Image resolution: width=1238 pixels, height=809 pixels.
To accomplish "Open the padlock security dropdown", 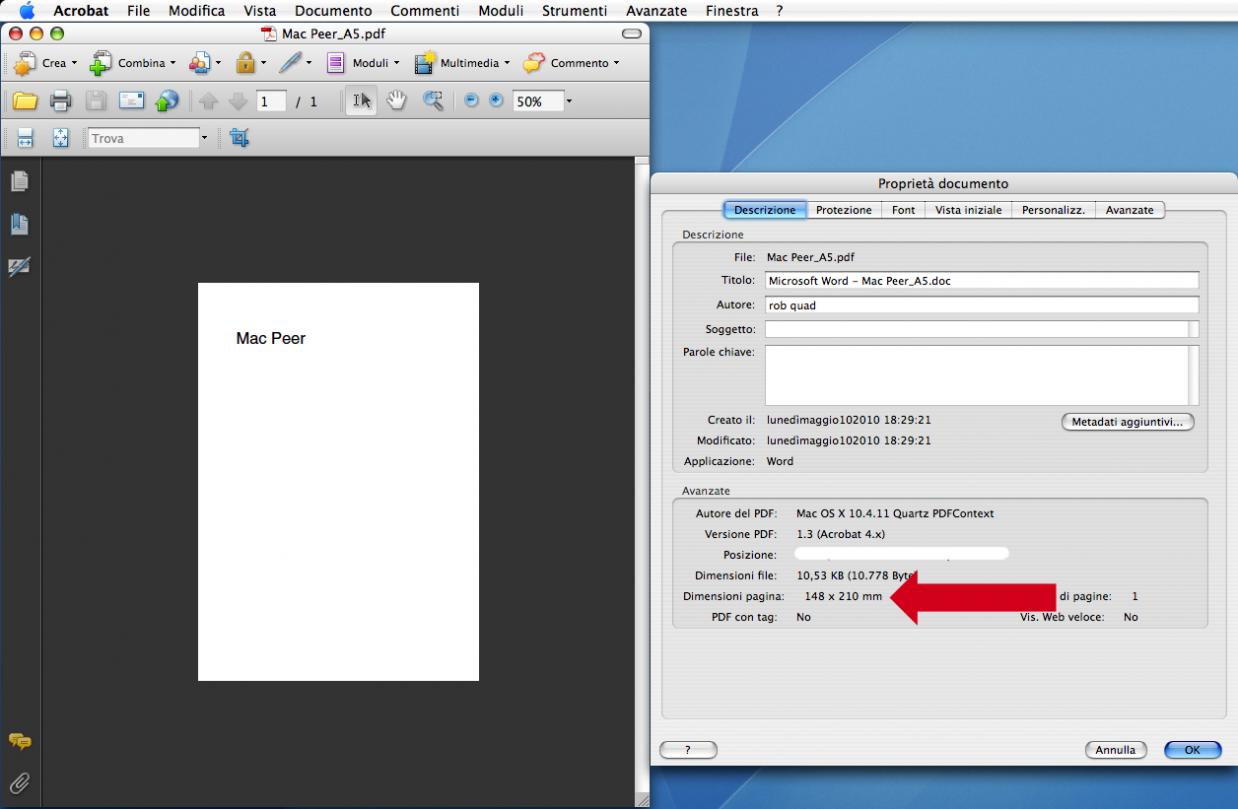I will [250, 63].
